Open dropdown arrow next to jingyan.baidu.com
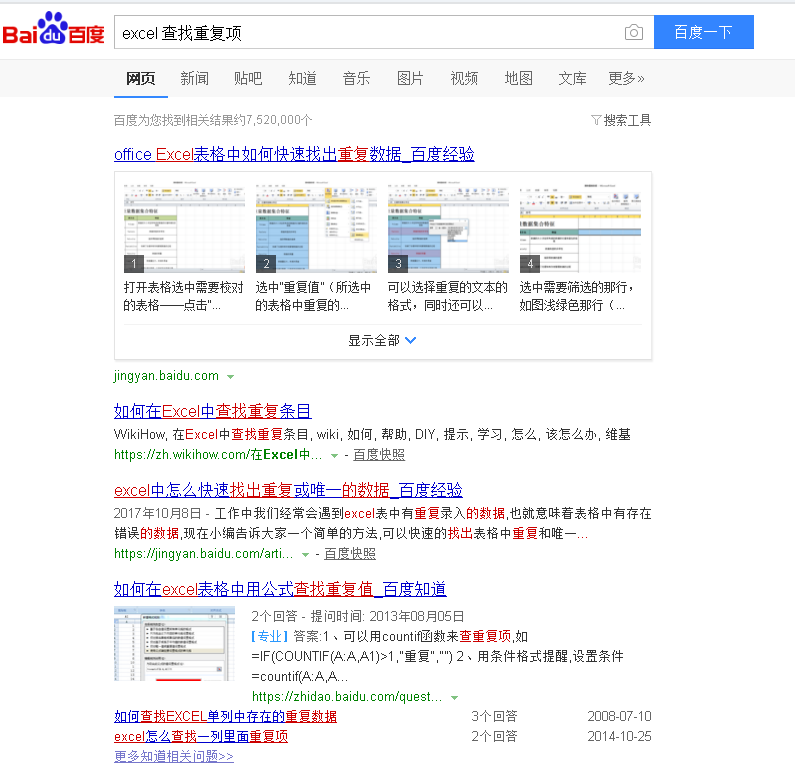 tap(231, 377)
